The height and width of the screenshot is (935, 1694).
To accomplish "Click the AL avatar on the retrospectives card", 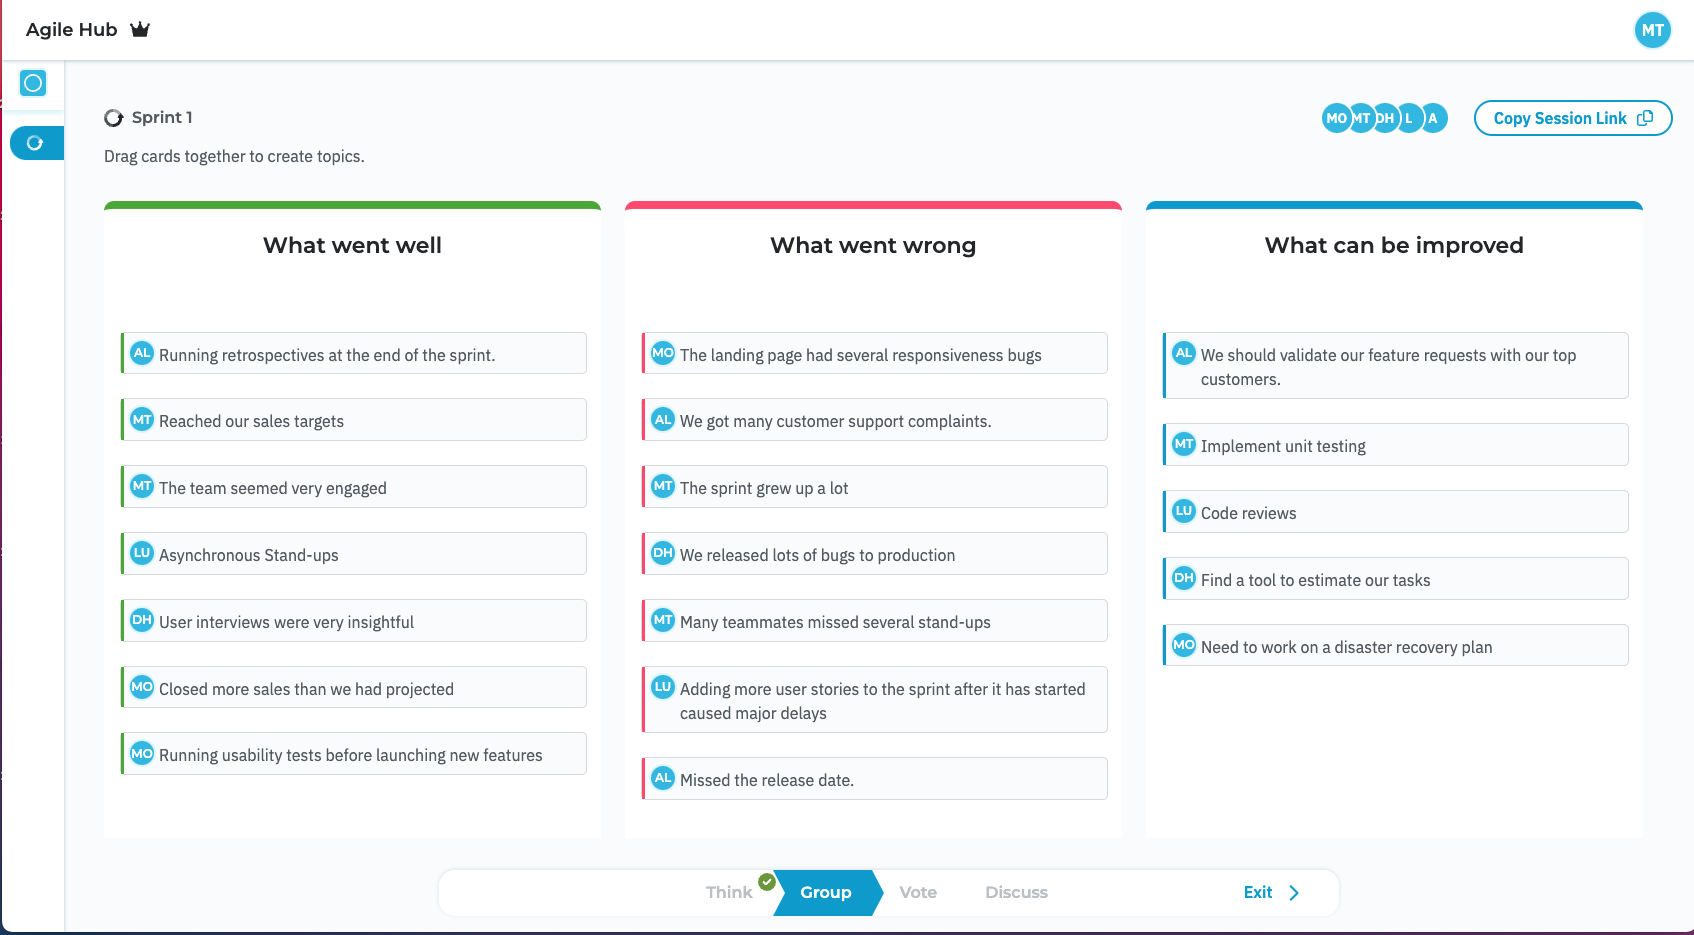I will tap(141, 353).
